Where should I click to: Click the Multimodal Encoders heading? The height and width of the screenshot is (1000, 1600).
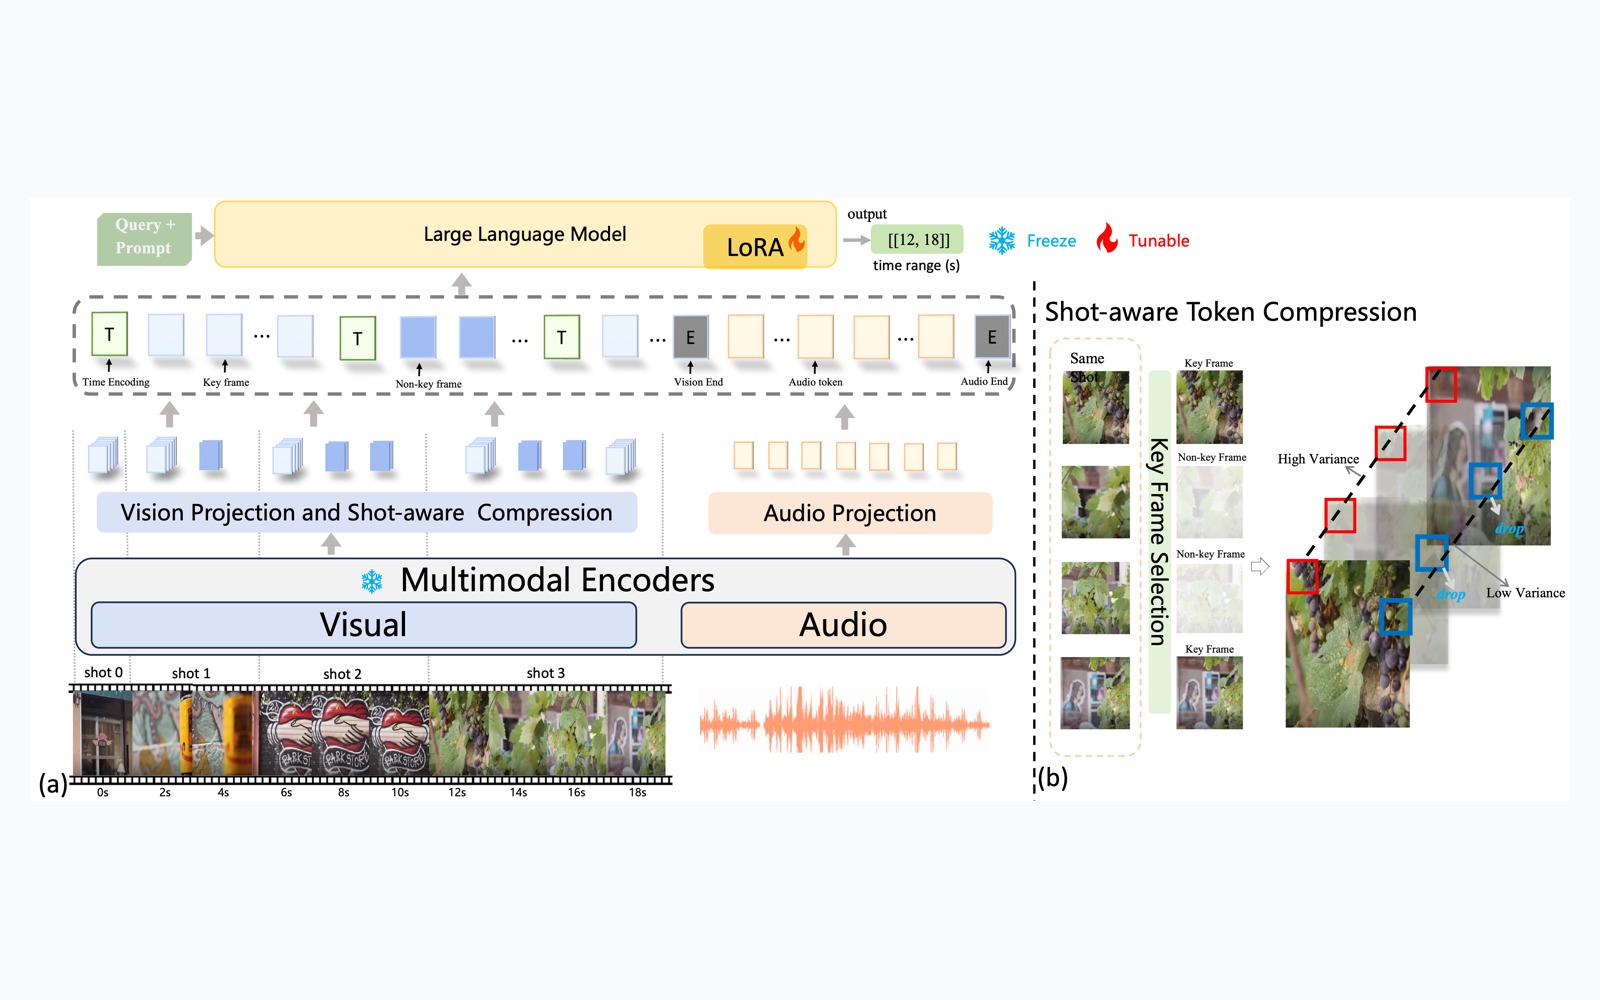click(557, 580)
